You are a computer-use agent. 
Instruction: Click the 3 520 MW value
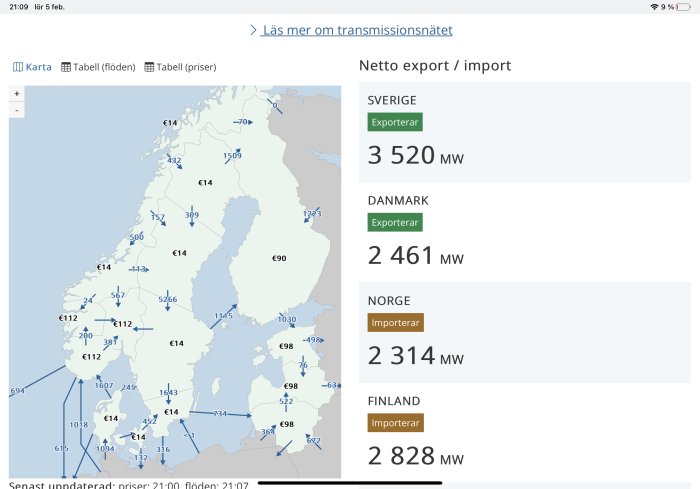coord(416,155)
